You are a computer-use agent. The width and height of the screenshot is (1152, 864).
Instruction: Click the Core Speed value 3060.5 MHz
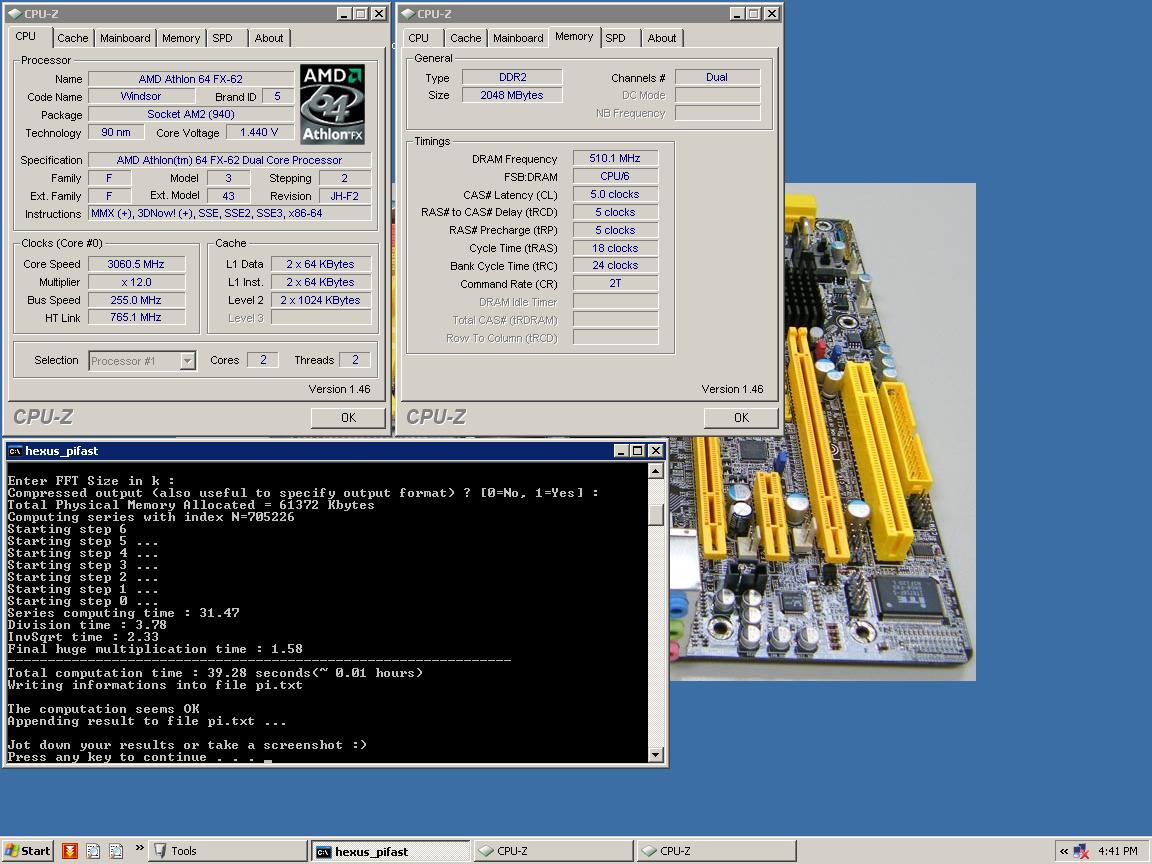[x=136, y=264]
